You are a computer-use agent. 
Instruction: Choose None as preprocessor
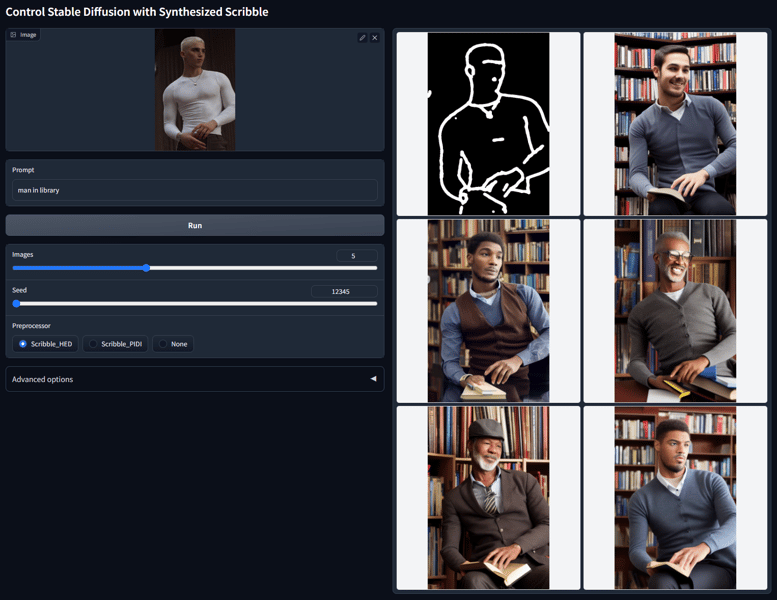tap(163, 344)
